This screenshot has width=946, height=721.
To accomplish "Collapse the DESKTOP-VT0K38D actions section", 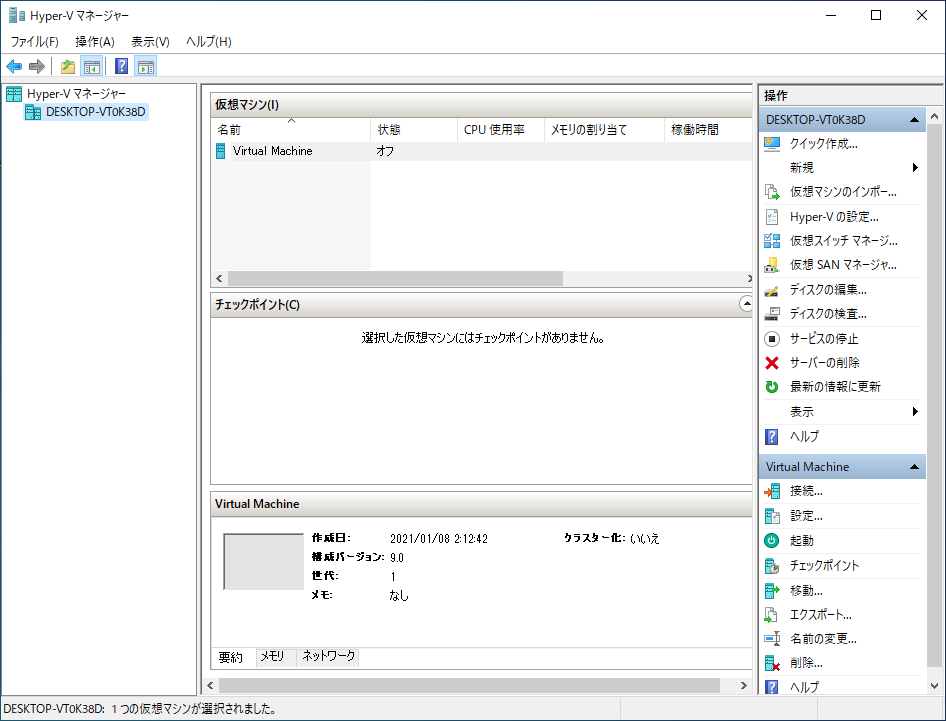I will 914,120.
